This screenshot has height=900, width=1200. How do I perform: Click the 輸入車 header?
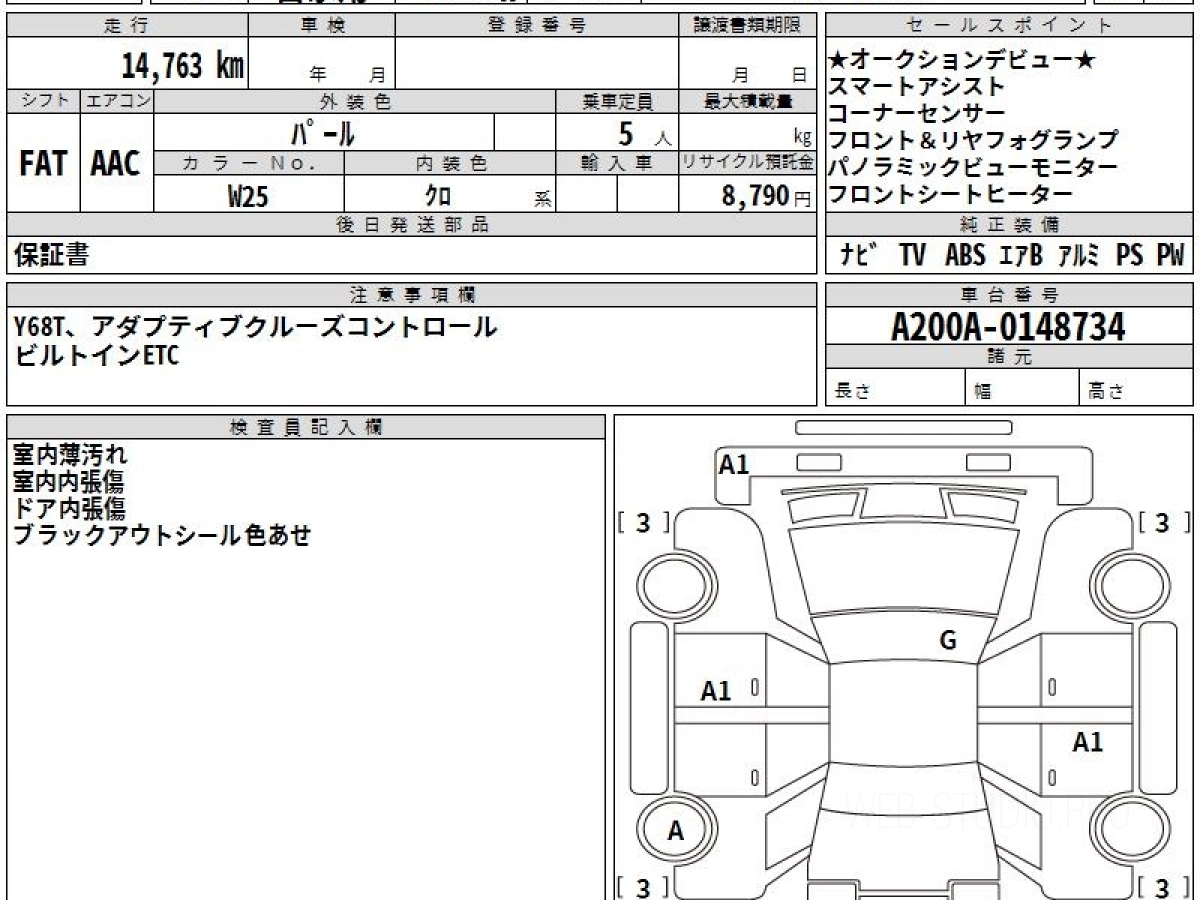(x=617, y=163)
